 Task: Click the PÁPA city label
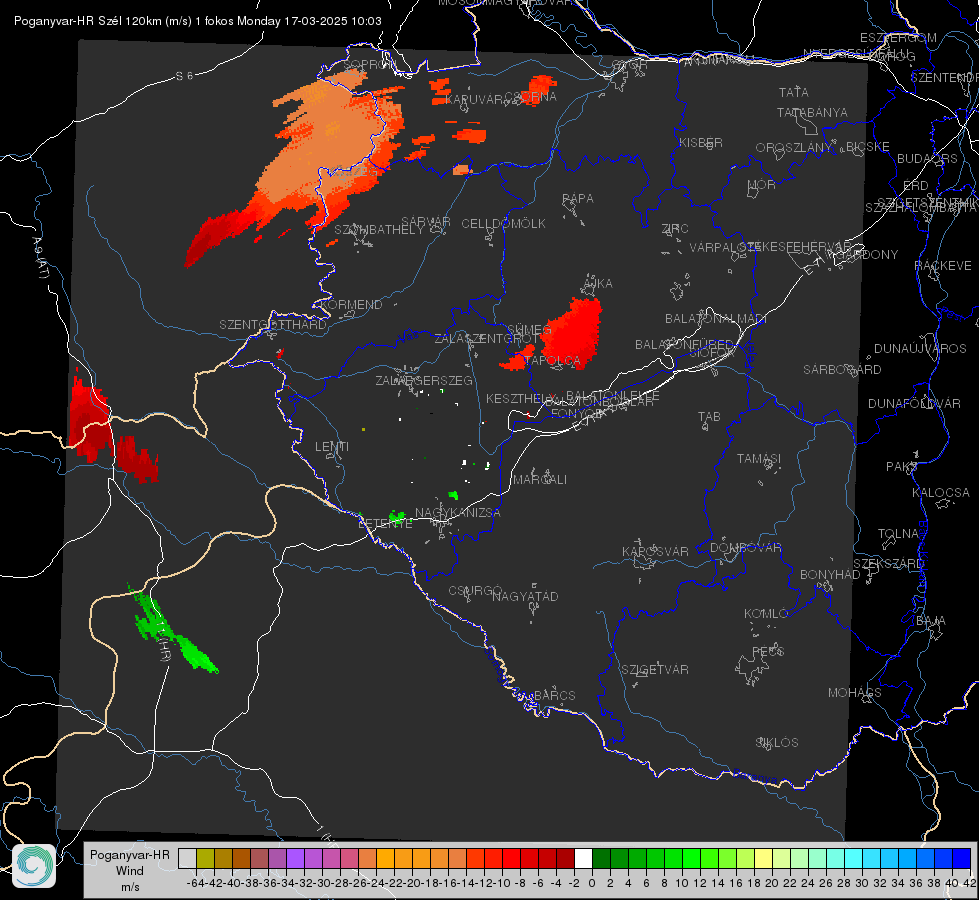[x=578, y=198]
